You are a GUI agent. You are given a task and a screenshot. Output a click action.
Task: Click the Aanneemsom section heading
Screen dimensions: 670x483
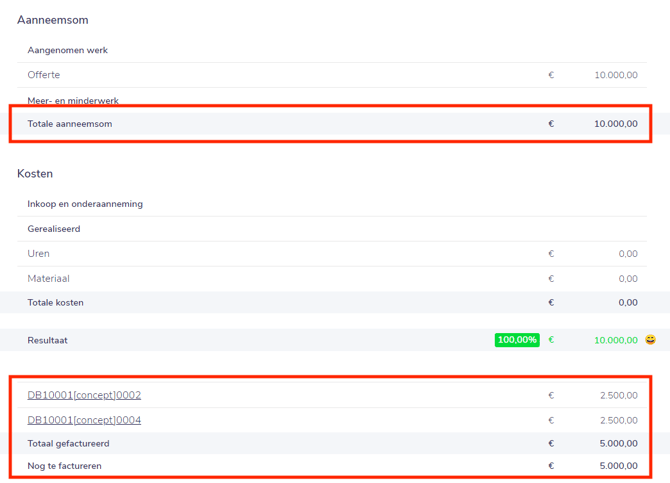click(53, 20)
